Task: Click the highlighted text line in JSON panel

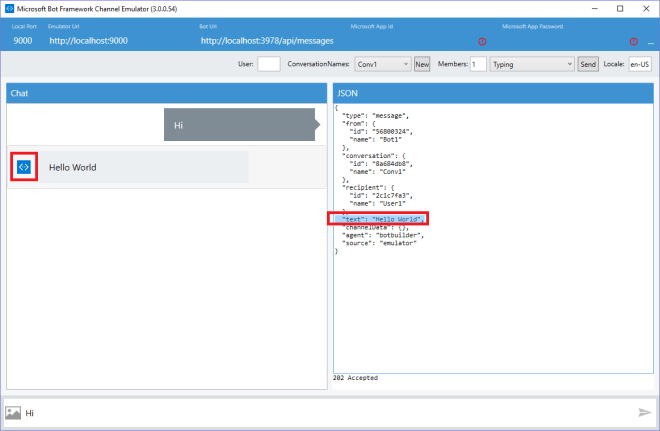Action: (380, 218)
